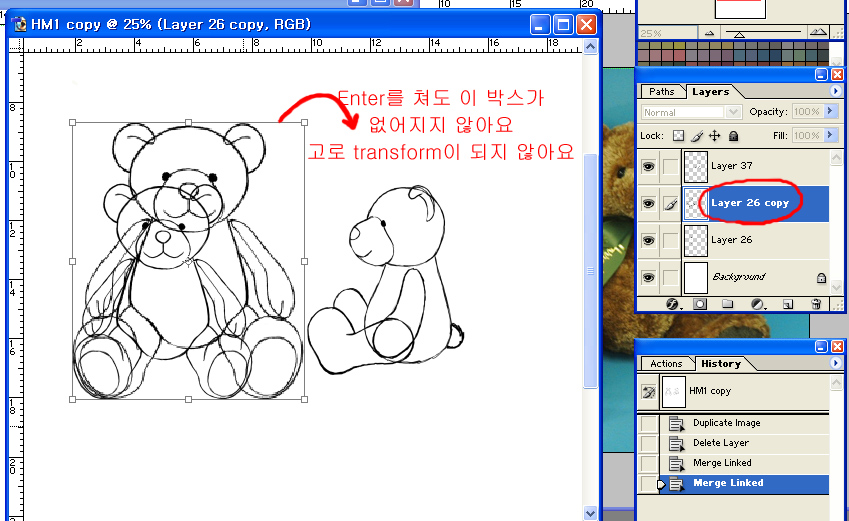Image resolution: width=849 pixels, height=521 pixels.
Task: Switch to the Paths tab
Action: pos(662,92)
